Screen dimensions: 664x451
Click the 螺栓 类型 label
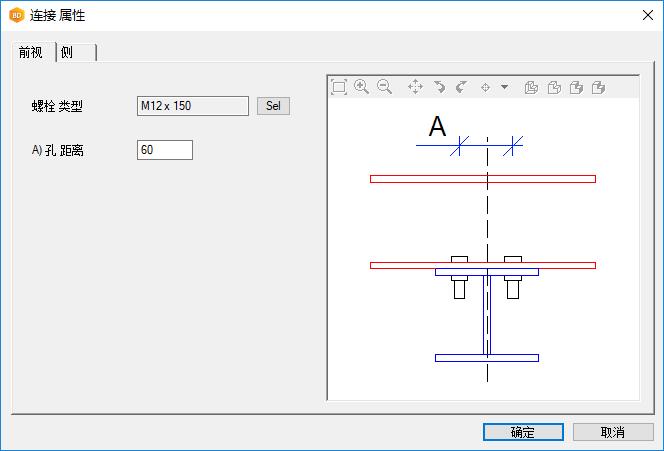[57, 106]
